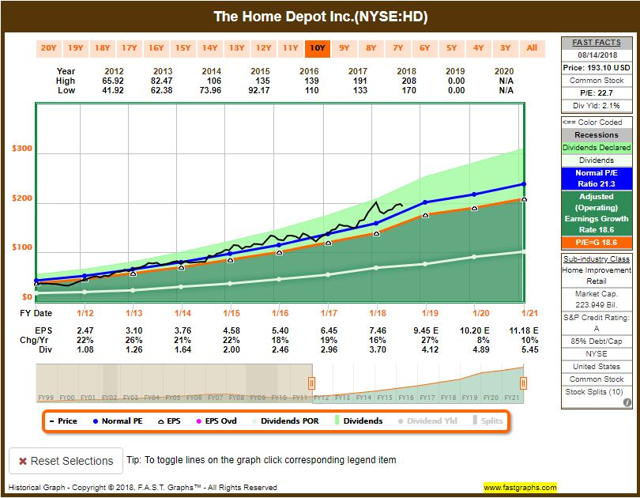
Task: Click the Adjusted Operating Earnings Growth Rate box
Action: pyautogui.click(x=596, y=213)
